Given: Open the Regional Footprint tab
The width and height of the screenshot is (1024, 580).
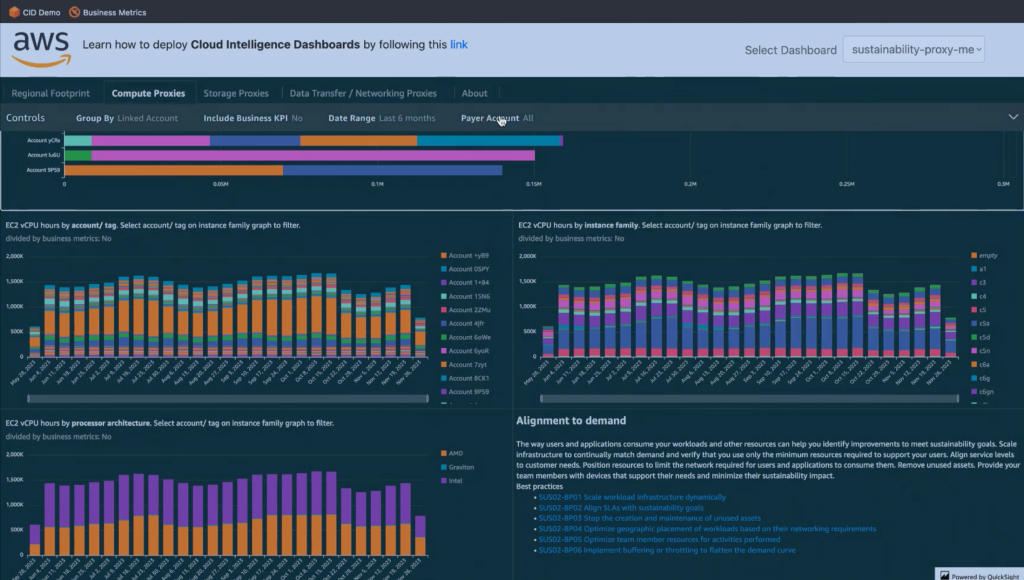Looking at the screenshot, I should 50,92.
